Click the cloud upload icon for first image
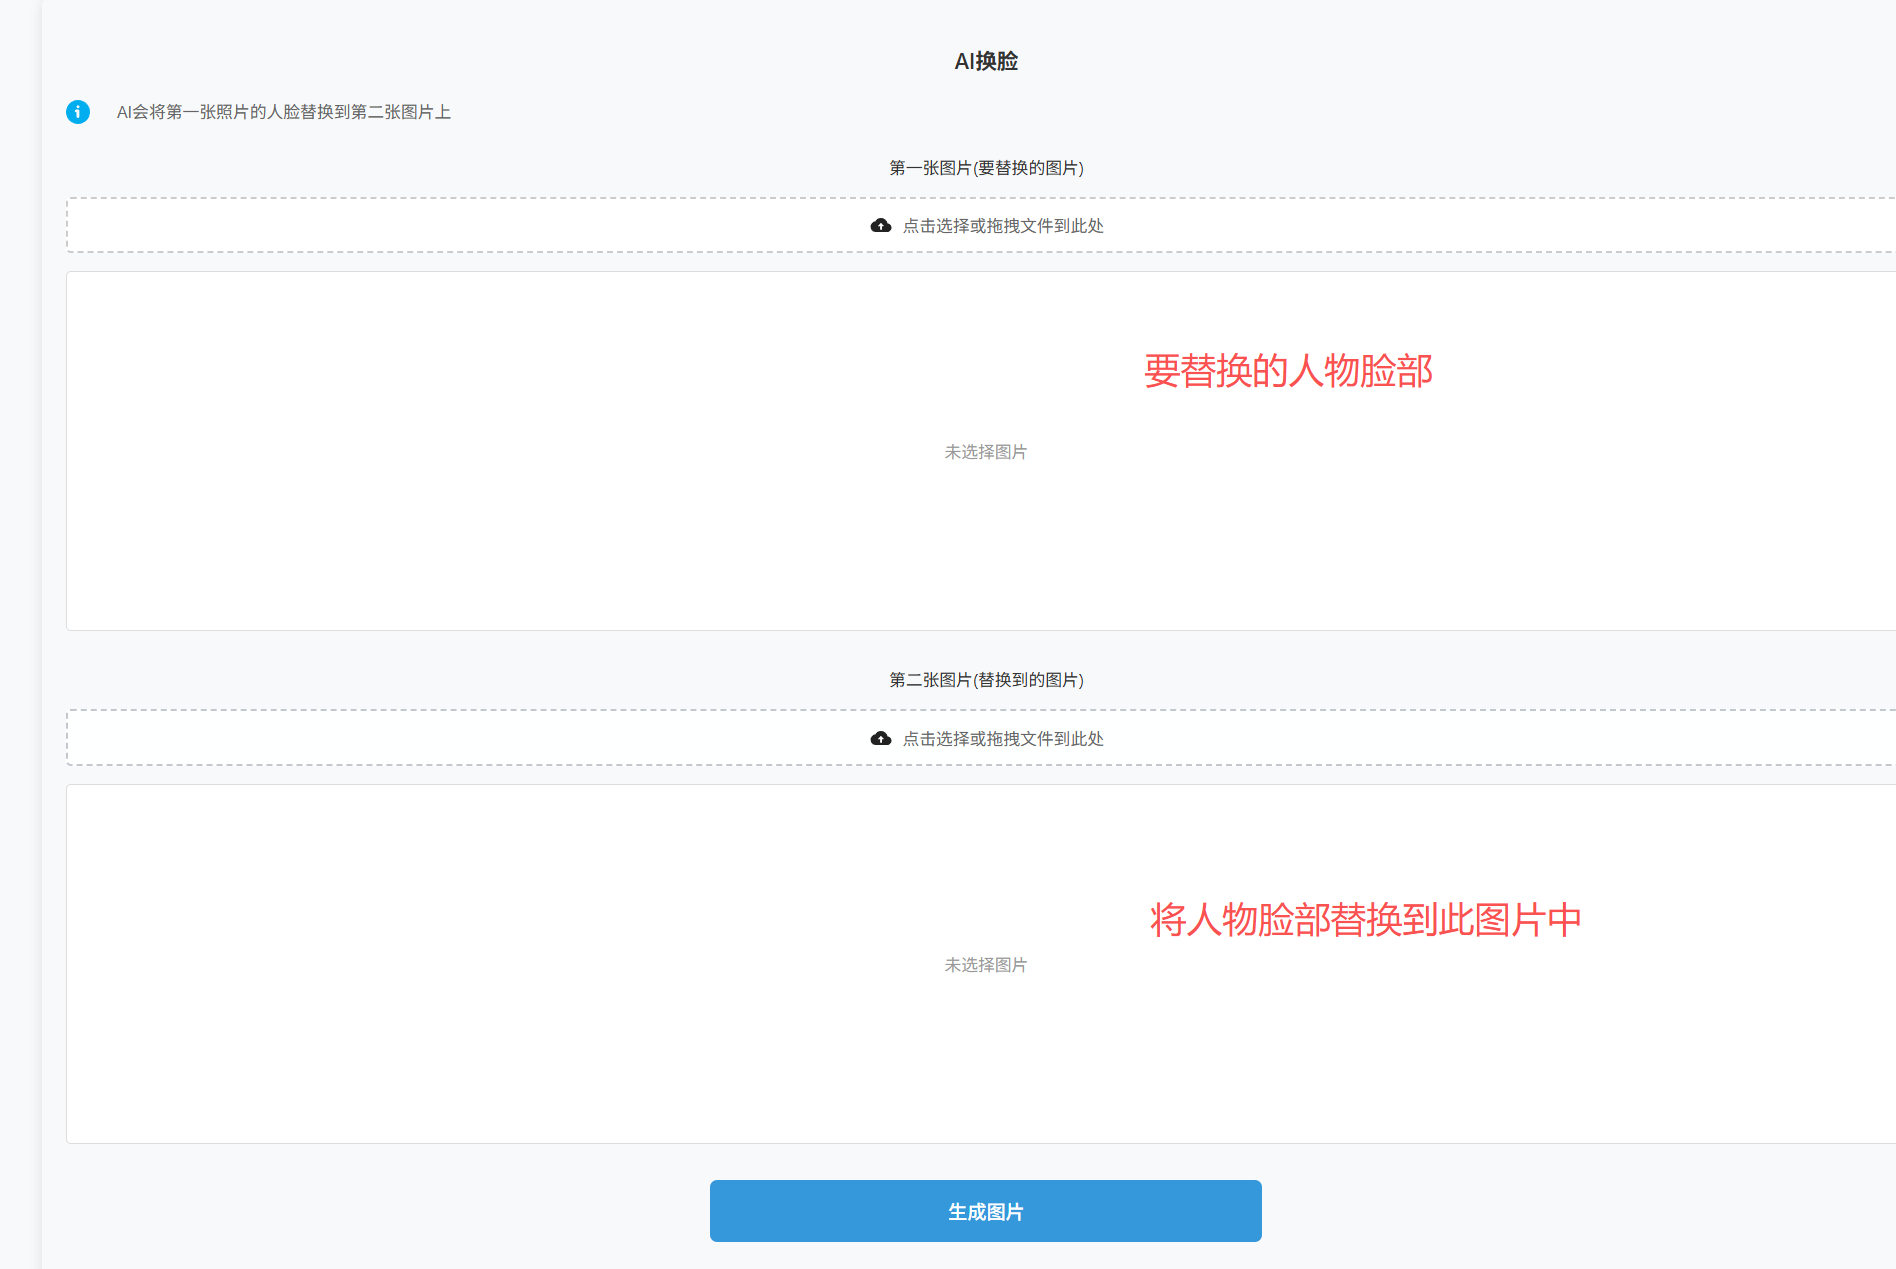This screenshot has height=1269, width=1896. (x=881, y=226)
